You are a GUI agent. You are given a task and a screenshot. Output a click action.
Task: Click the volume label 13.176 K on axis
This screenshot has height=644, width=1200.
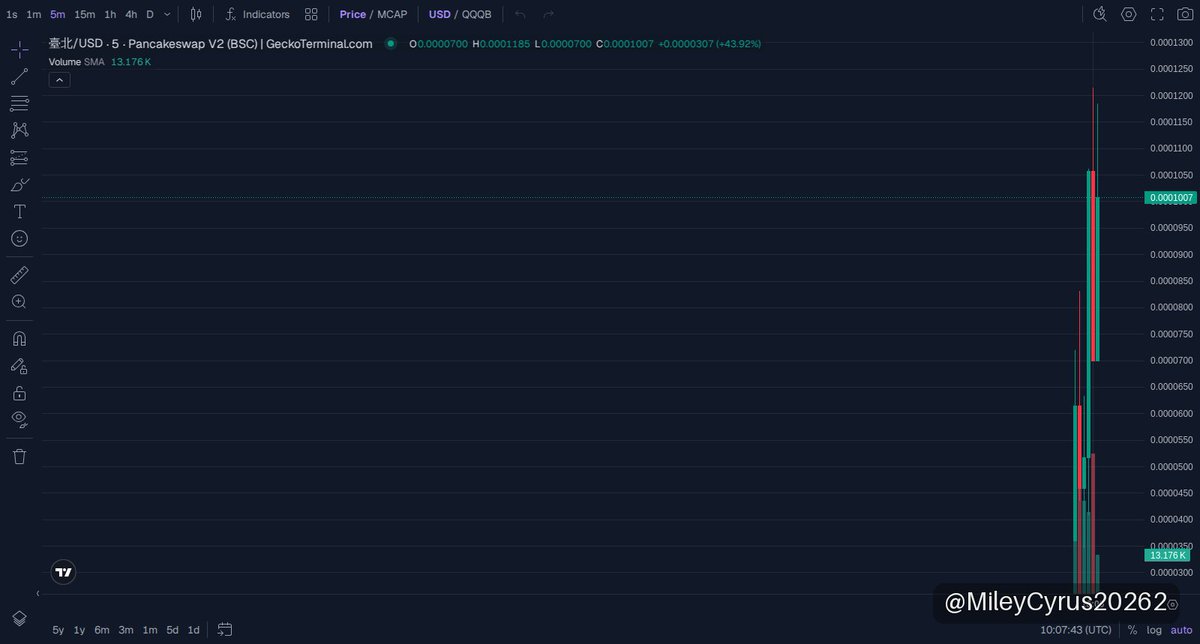1166,555
